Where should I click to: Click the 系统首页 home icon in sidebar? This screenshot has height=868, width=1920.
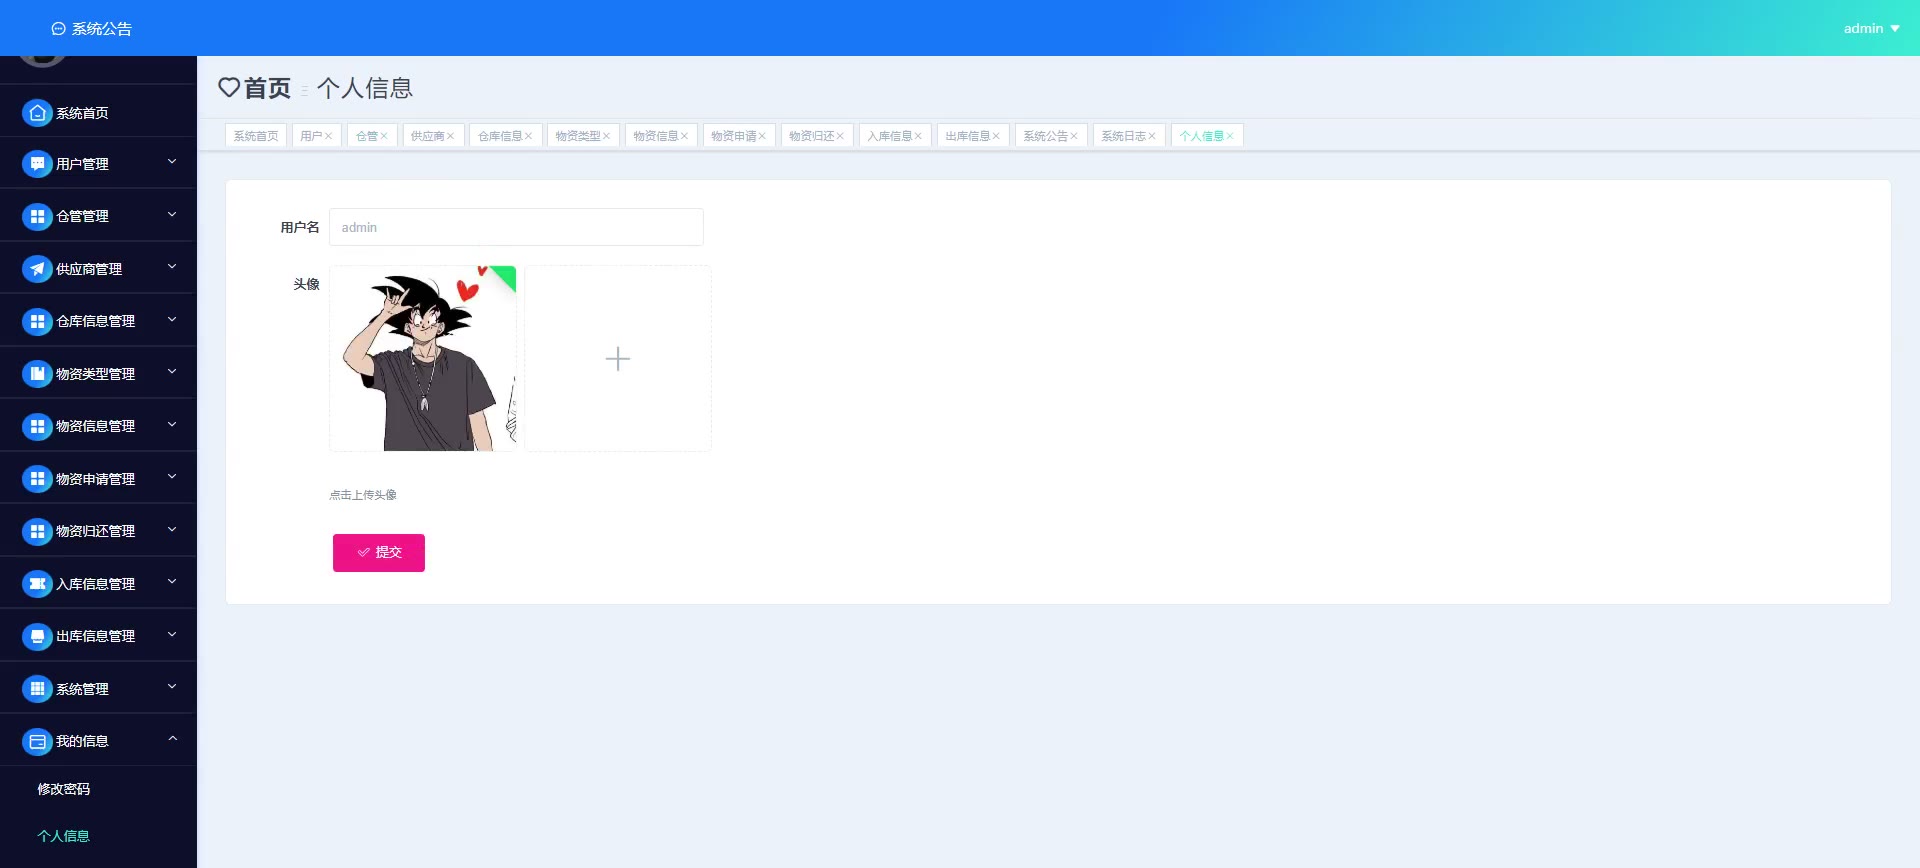click(37, 113)
